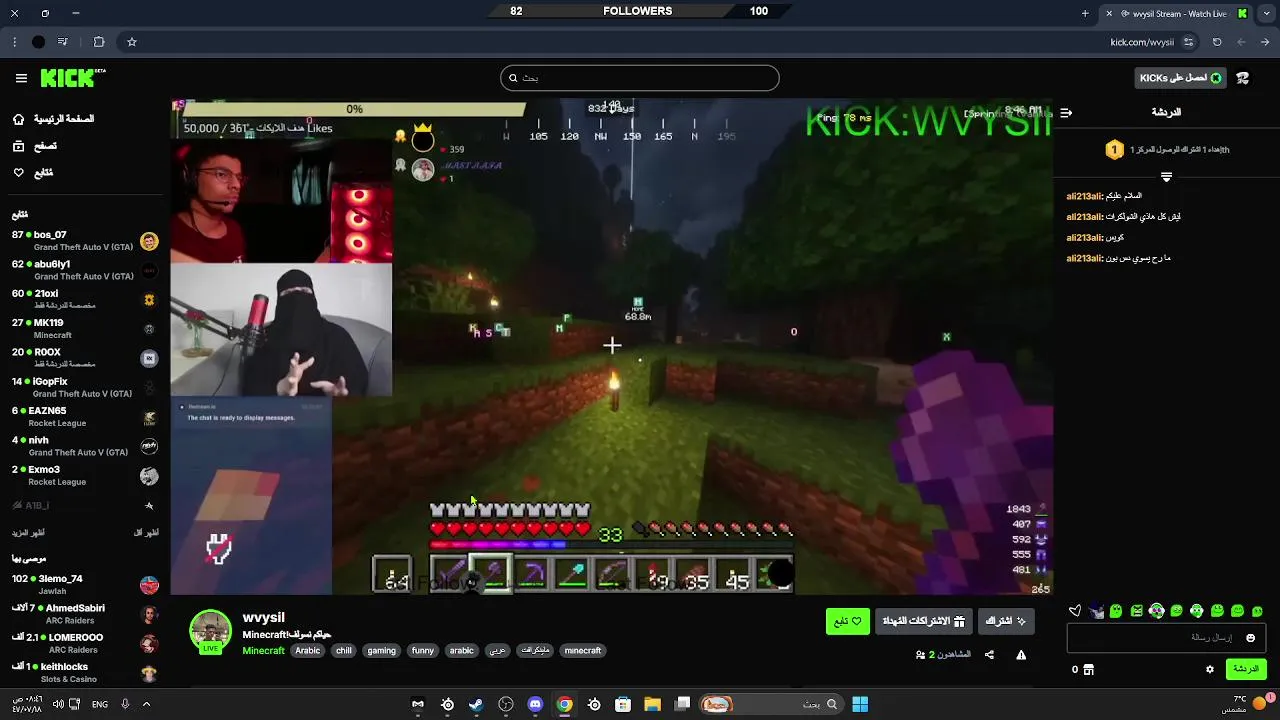Image resolution: width=1280 pixels, height=720 pixels.
Task: Reload the page with the refresh icon
Action: point(1217,42)
